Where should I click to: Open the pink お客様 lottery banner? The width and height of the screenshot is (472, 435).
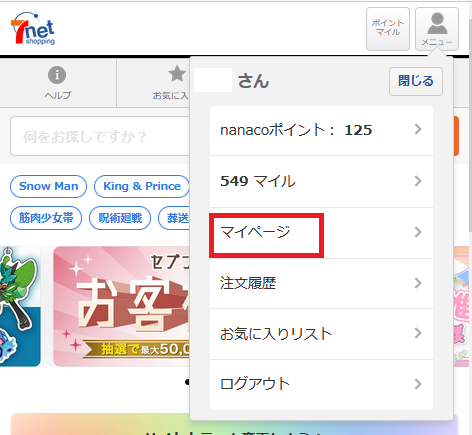(x=121, y=306)
